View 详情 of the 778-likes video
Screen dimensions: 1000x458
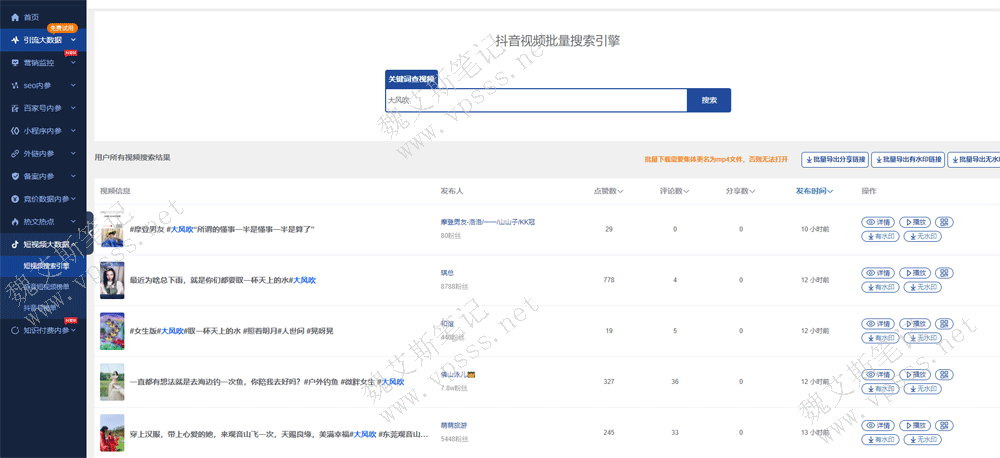click(x=879, y=273)
